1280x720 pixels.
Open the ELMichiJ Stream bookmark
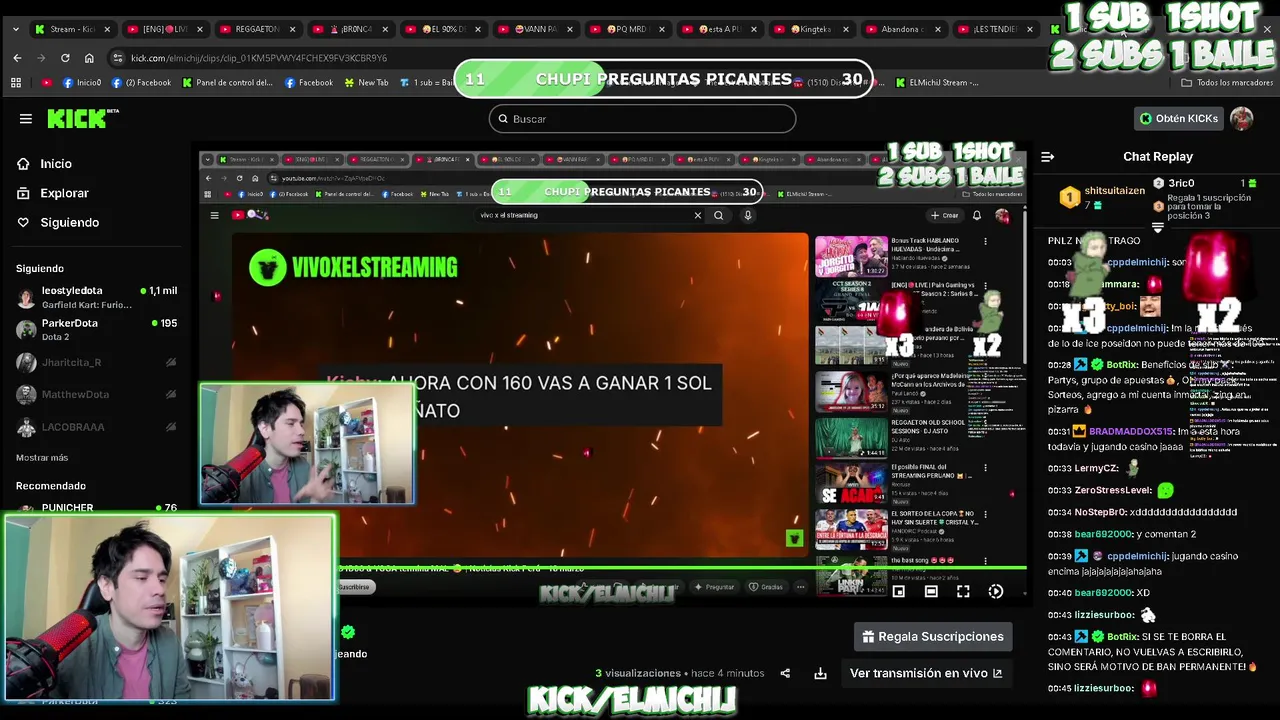click(x=937, y=83)
